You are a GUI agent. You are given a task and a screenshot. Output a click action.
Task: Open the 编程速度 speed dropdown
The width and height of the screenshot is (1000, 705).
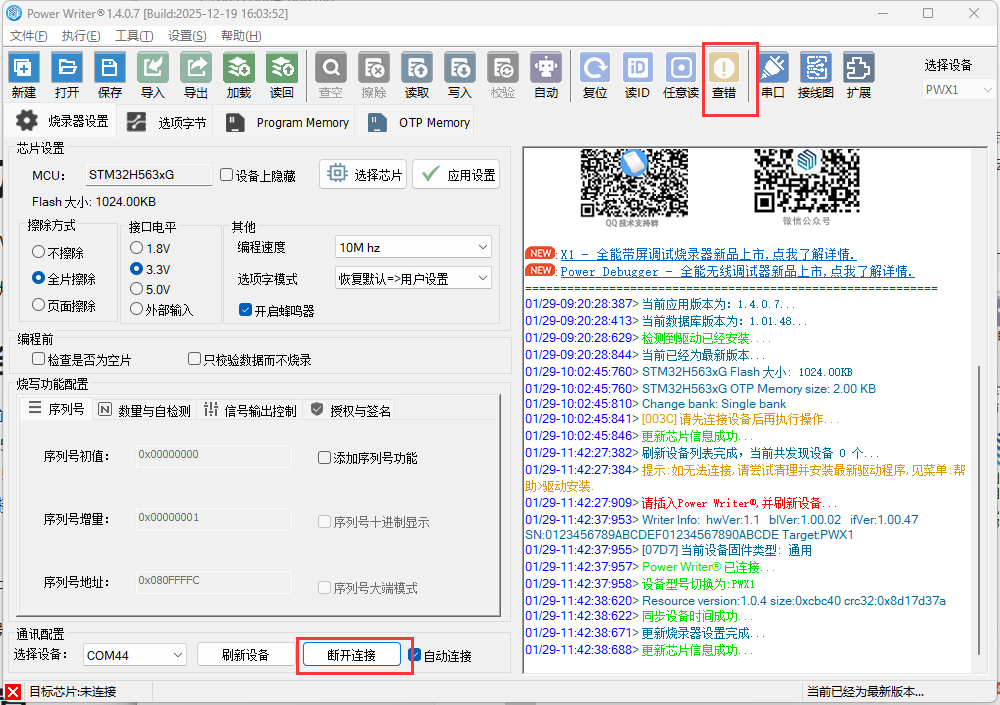413,246
